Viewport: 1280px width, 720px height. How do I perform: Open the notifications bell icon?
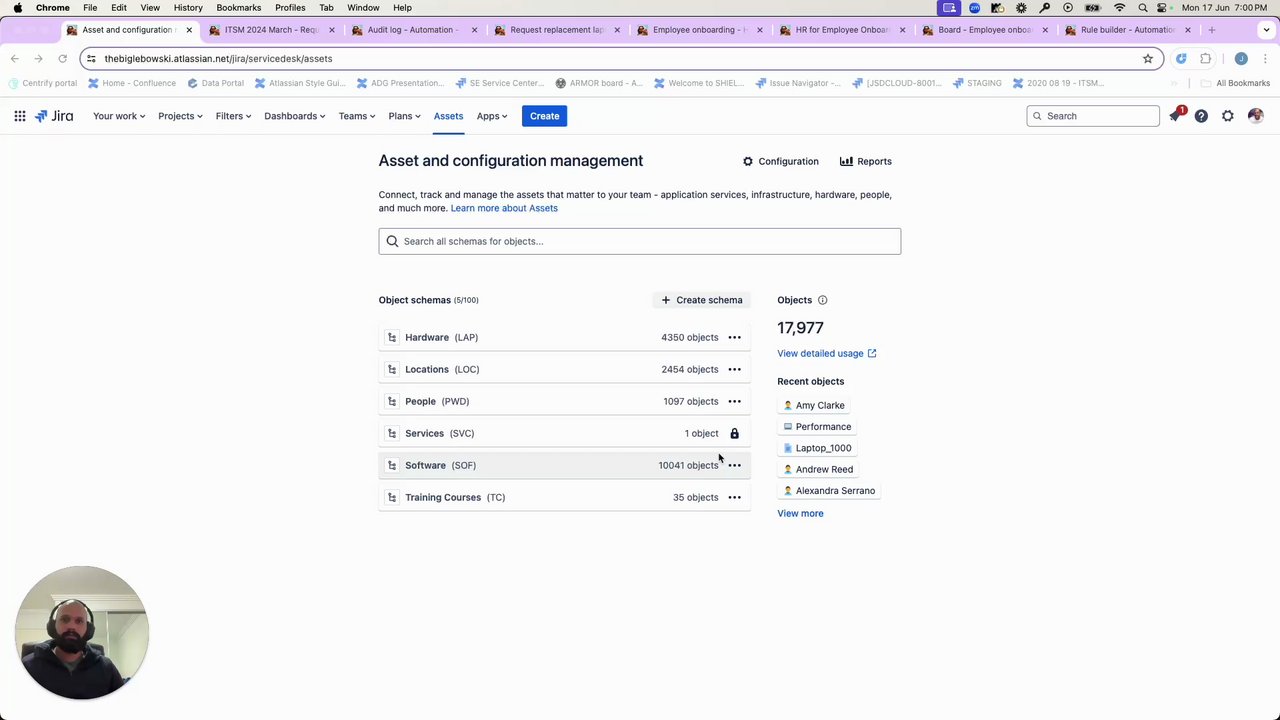pos(1176,116)
